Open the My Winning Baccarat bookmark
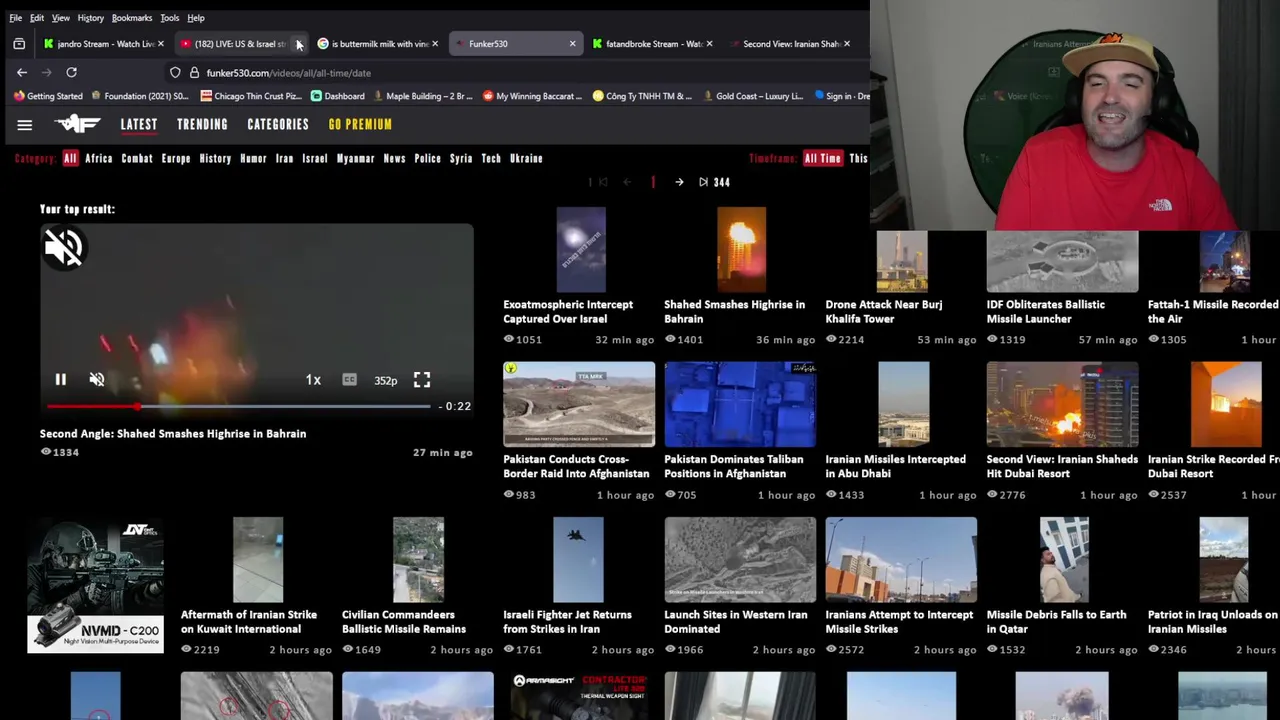 [x=532, y=96]
